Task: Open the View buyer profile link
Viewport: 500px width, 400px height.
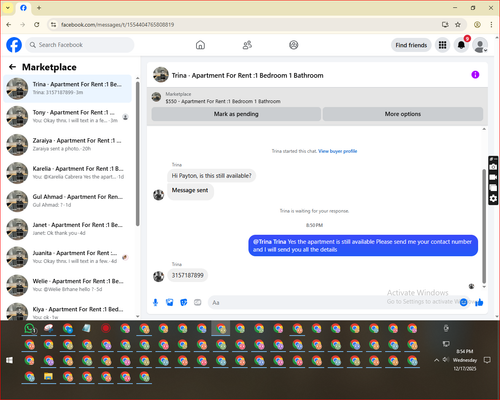Action: click(337, 151)
